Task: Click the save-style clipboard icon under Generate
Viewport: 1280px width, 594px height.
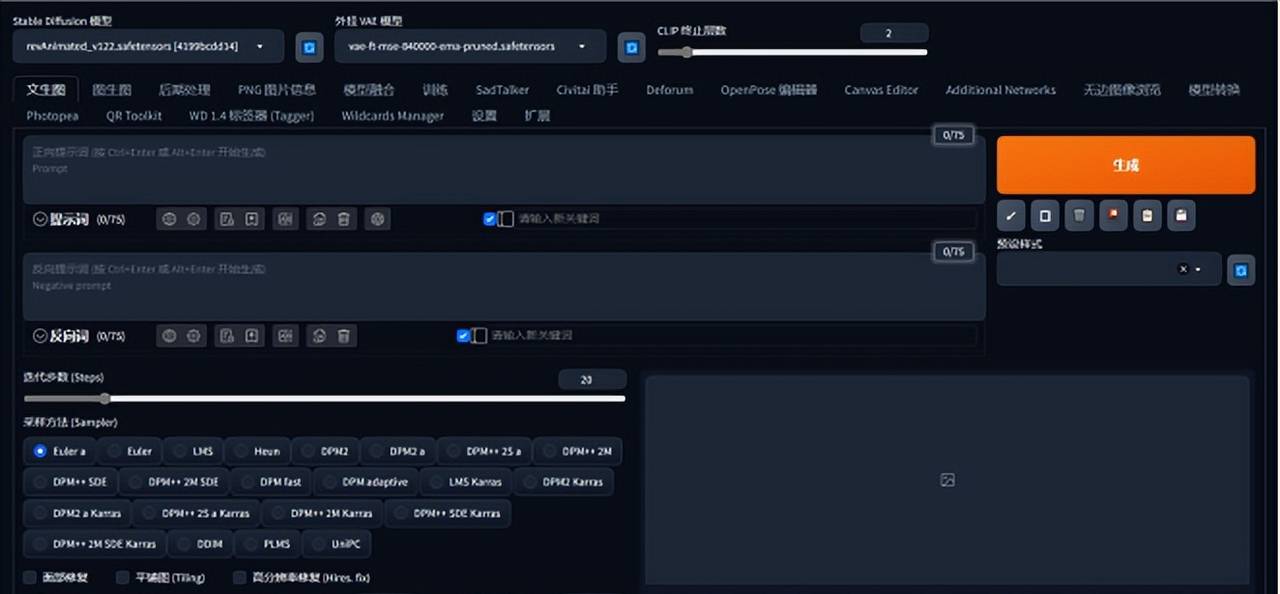Action: [1181, 215]
